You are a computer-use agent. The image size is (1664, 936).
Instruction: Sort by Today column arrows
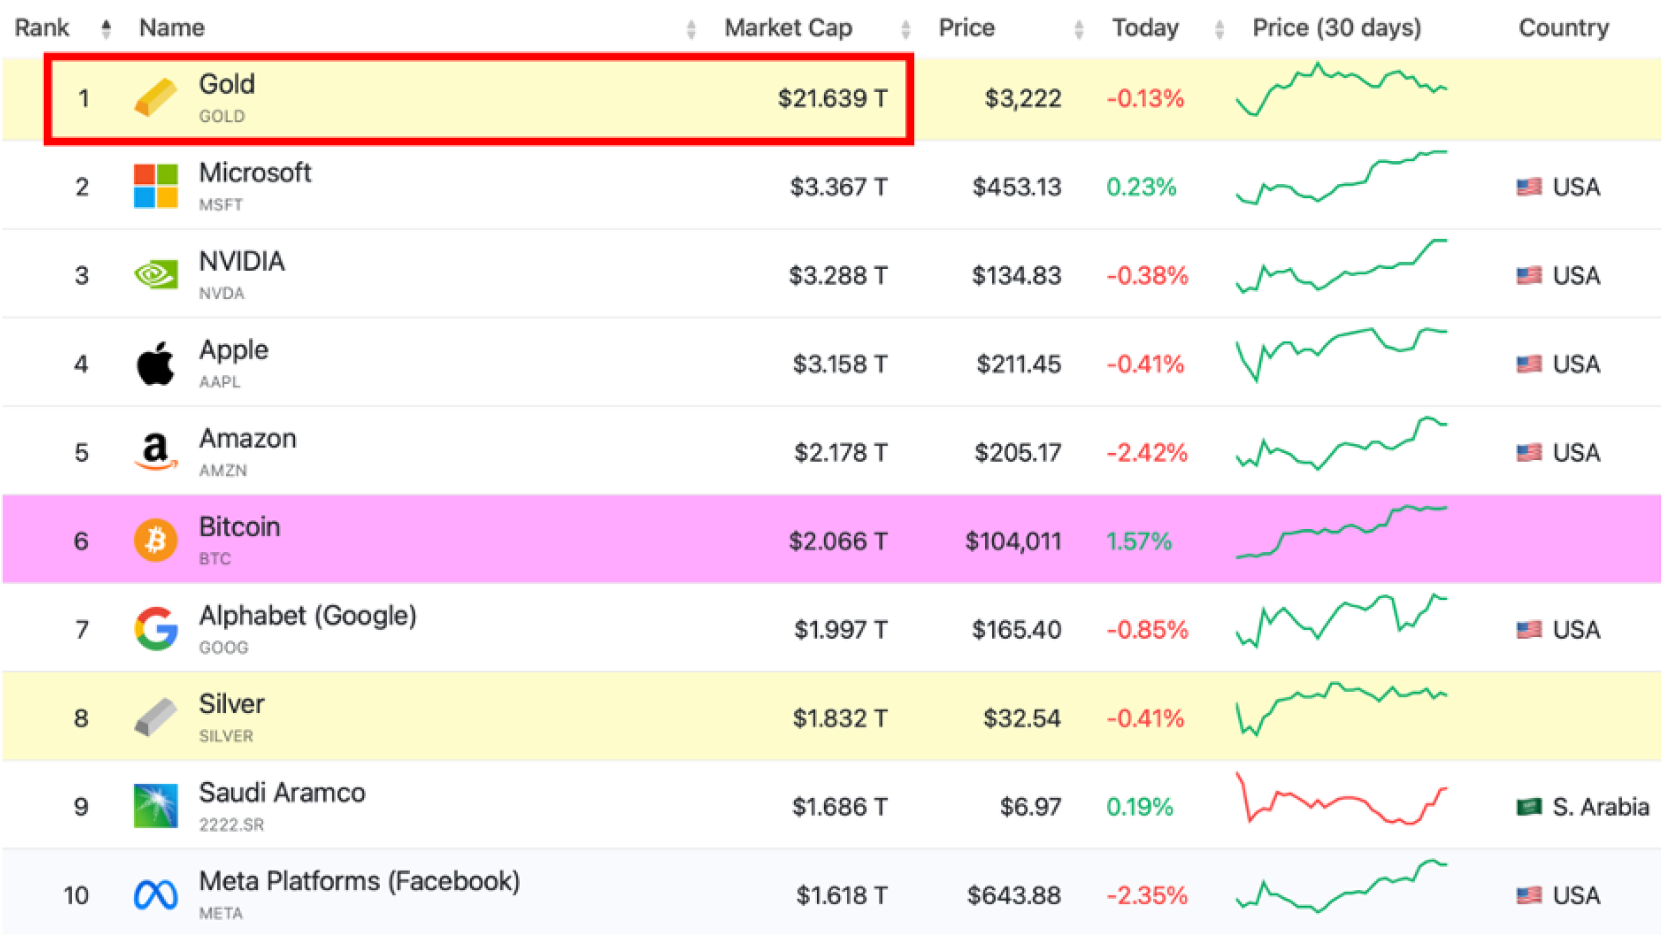pos(1219,30)
